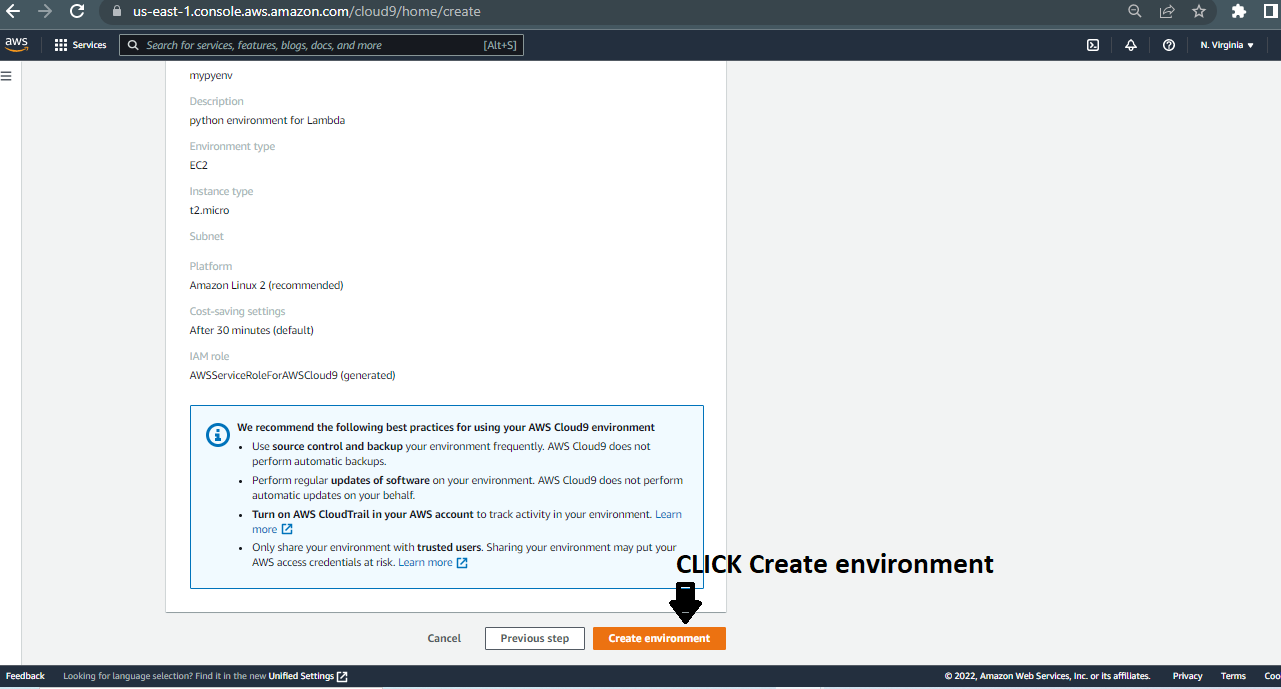Click the browser back arrow
Screen dimensions: 1281x689
[13, 12]
